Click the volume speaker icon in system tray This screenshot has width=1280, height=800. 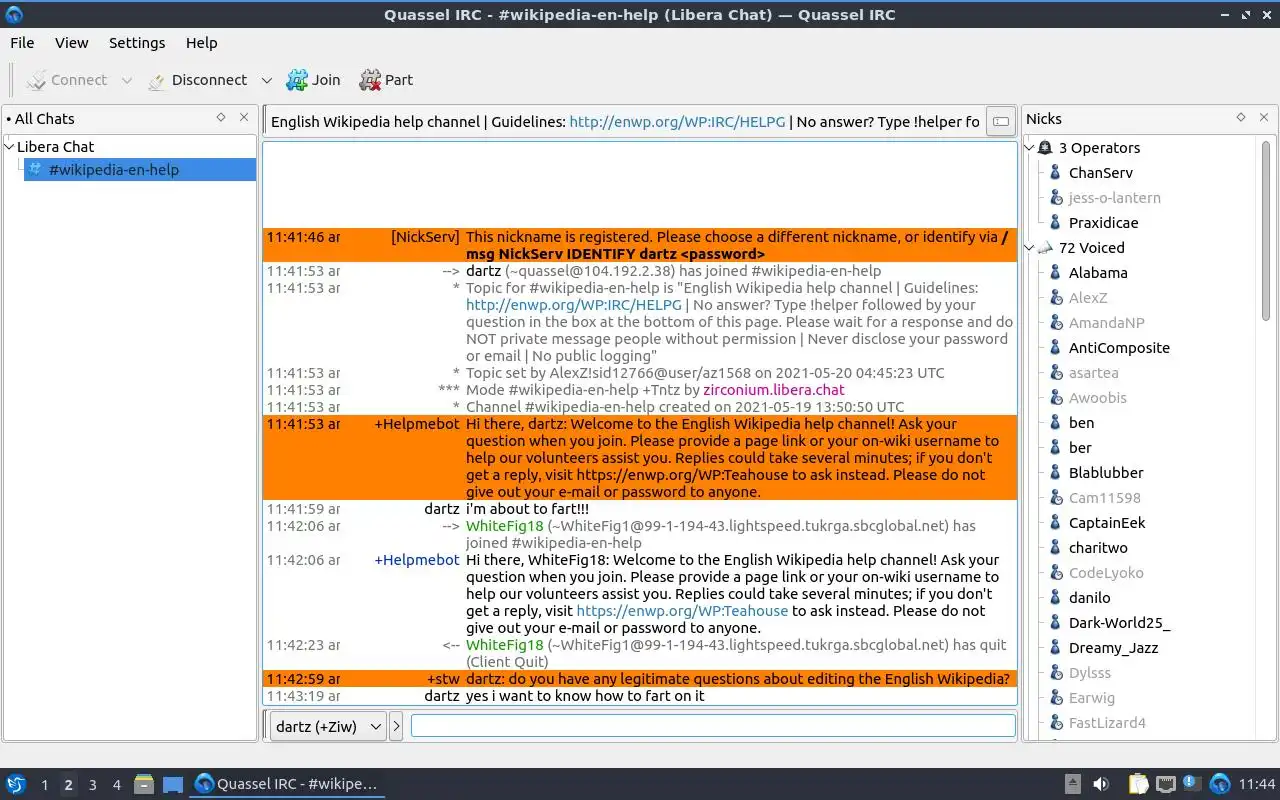pyautogui.click(x=1101, y=784)
